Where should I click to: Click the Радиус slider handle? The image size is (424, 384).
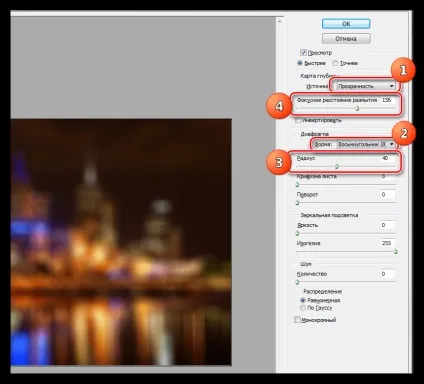(x=337, y=166)
